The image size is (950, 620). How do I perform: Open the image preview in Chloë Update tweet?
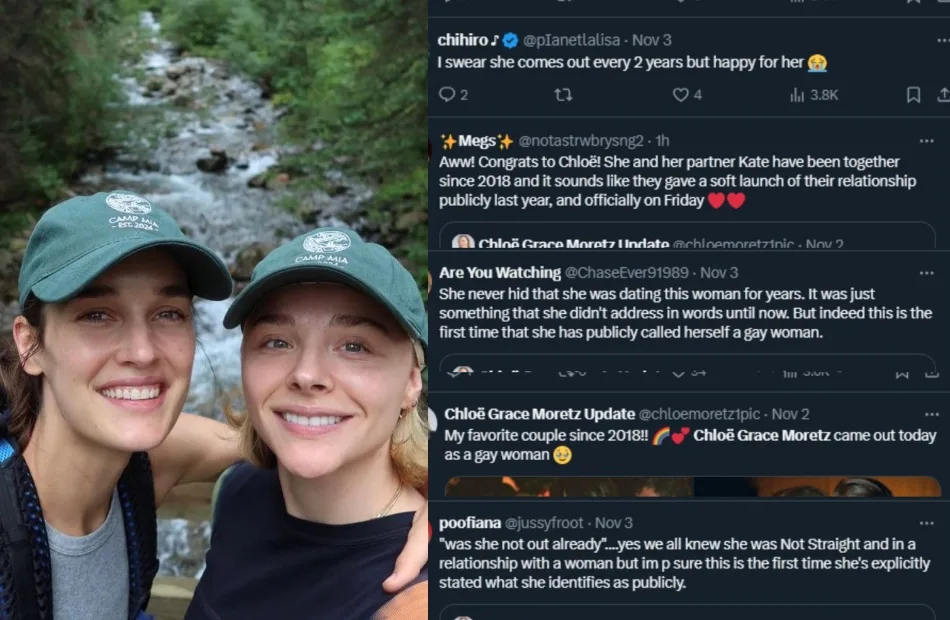(690, 487)
